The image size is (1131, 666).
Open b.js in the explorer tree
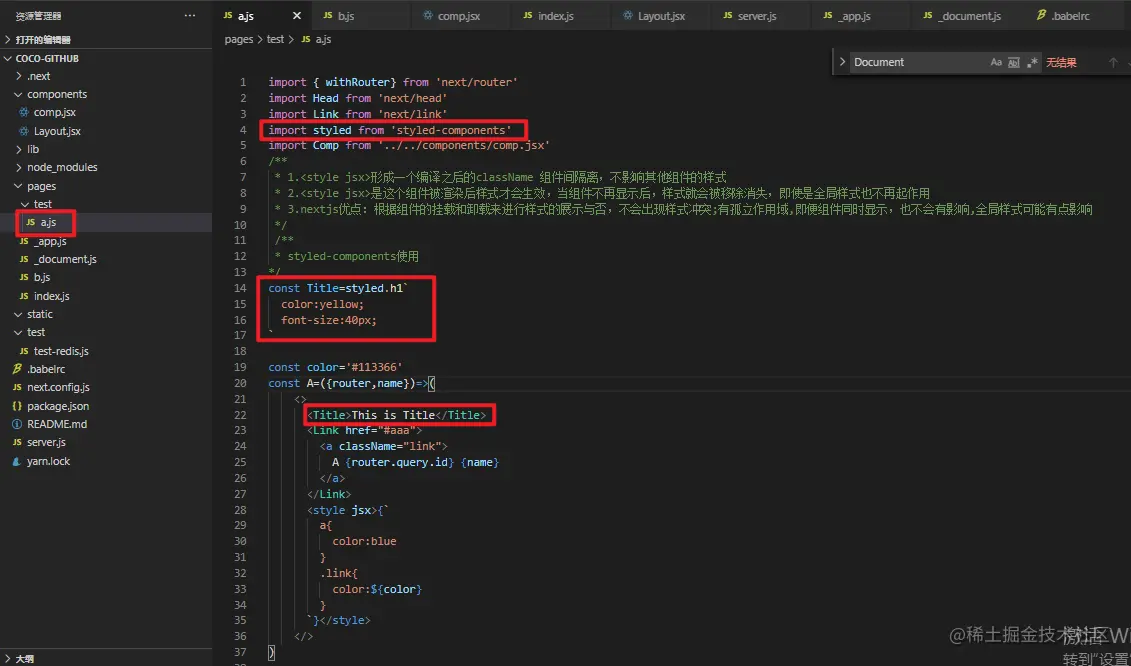(107, 277)
